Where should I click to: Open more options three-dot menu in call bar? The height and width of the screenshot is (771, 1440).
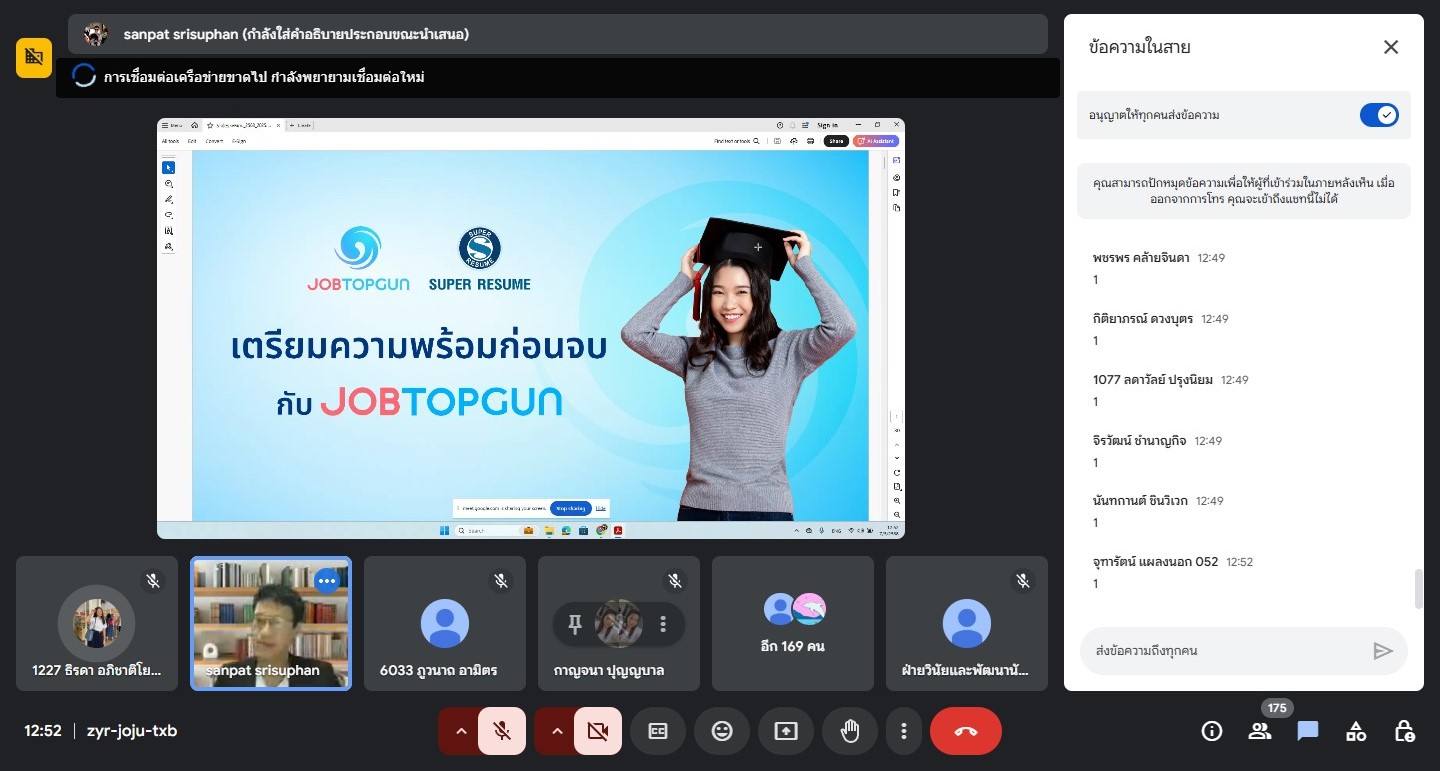point(904,731)
